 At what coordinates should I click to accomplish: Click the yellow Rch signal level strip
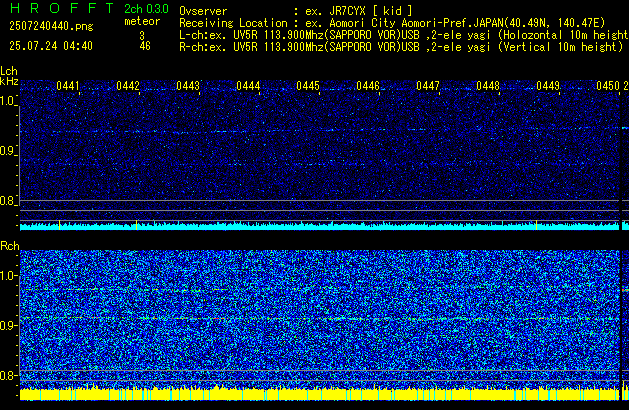[x=319, y=393]
